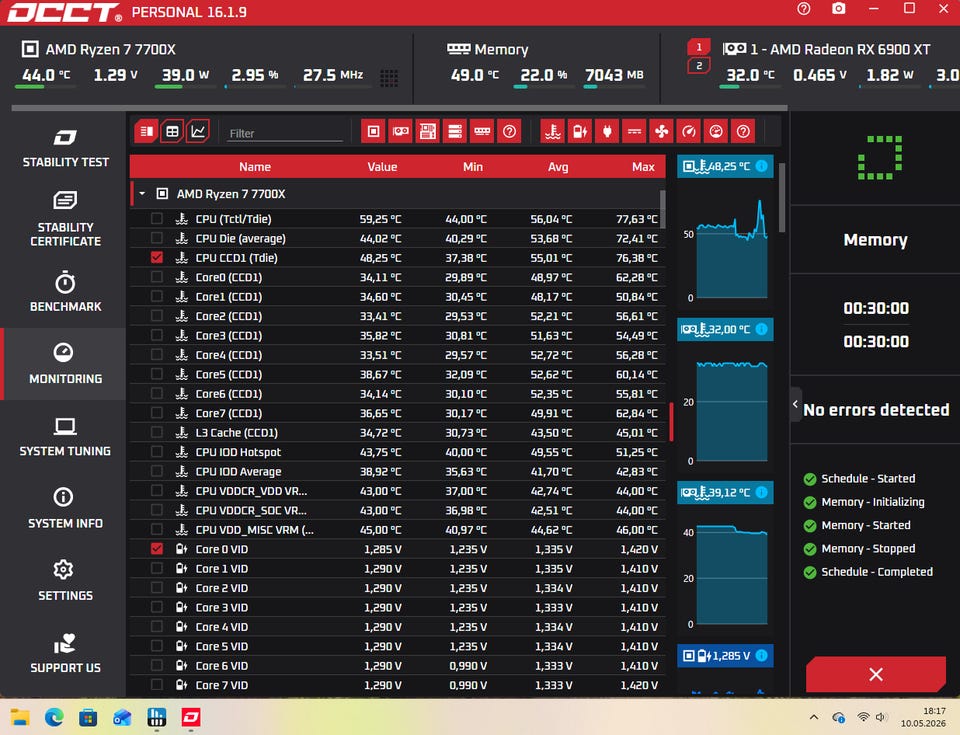Focus the Filter text field
The image size is (960, 735).
point(285,133)
